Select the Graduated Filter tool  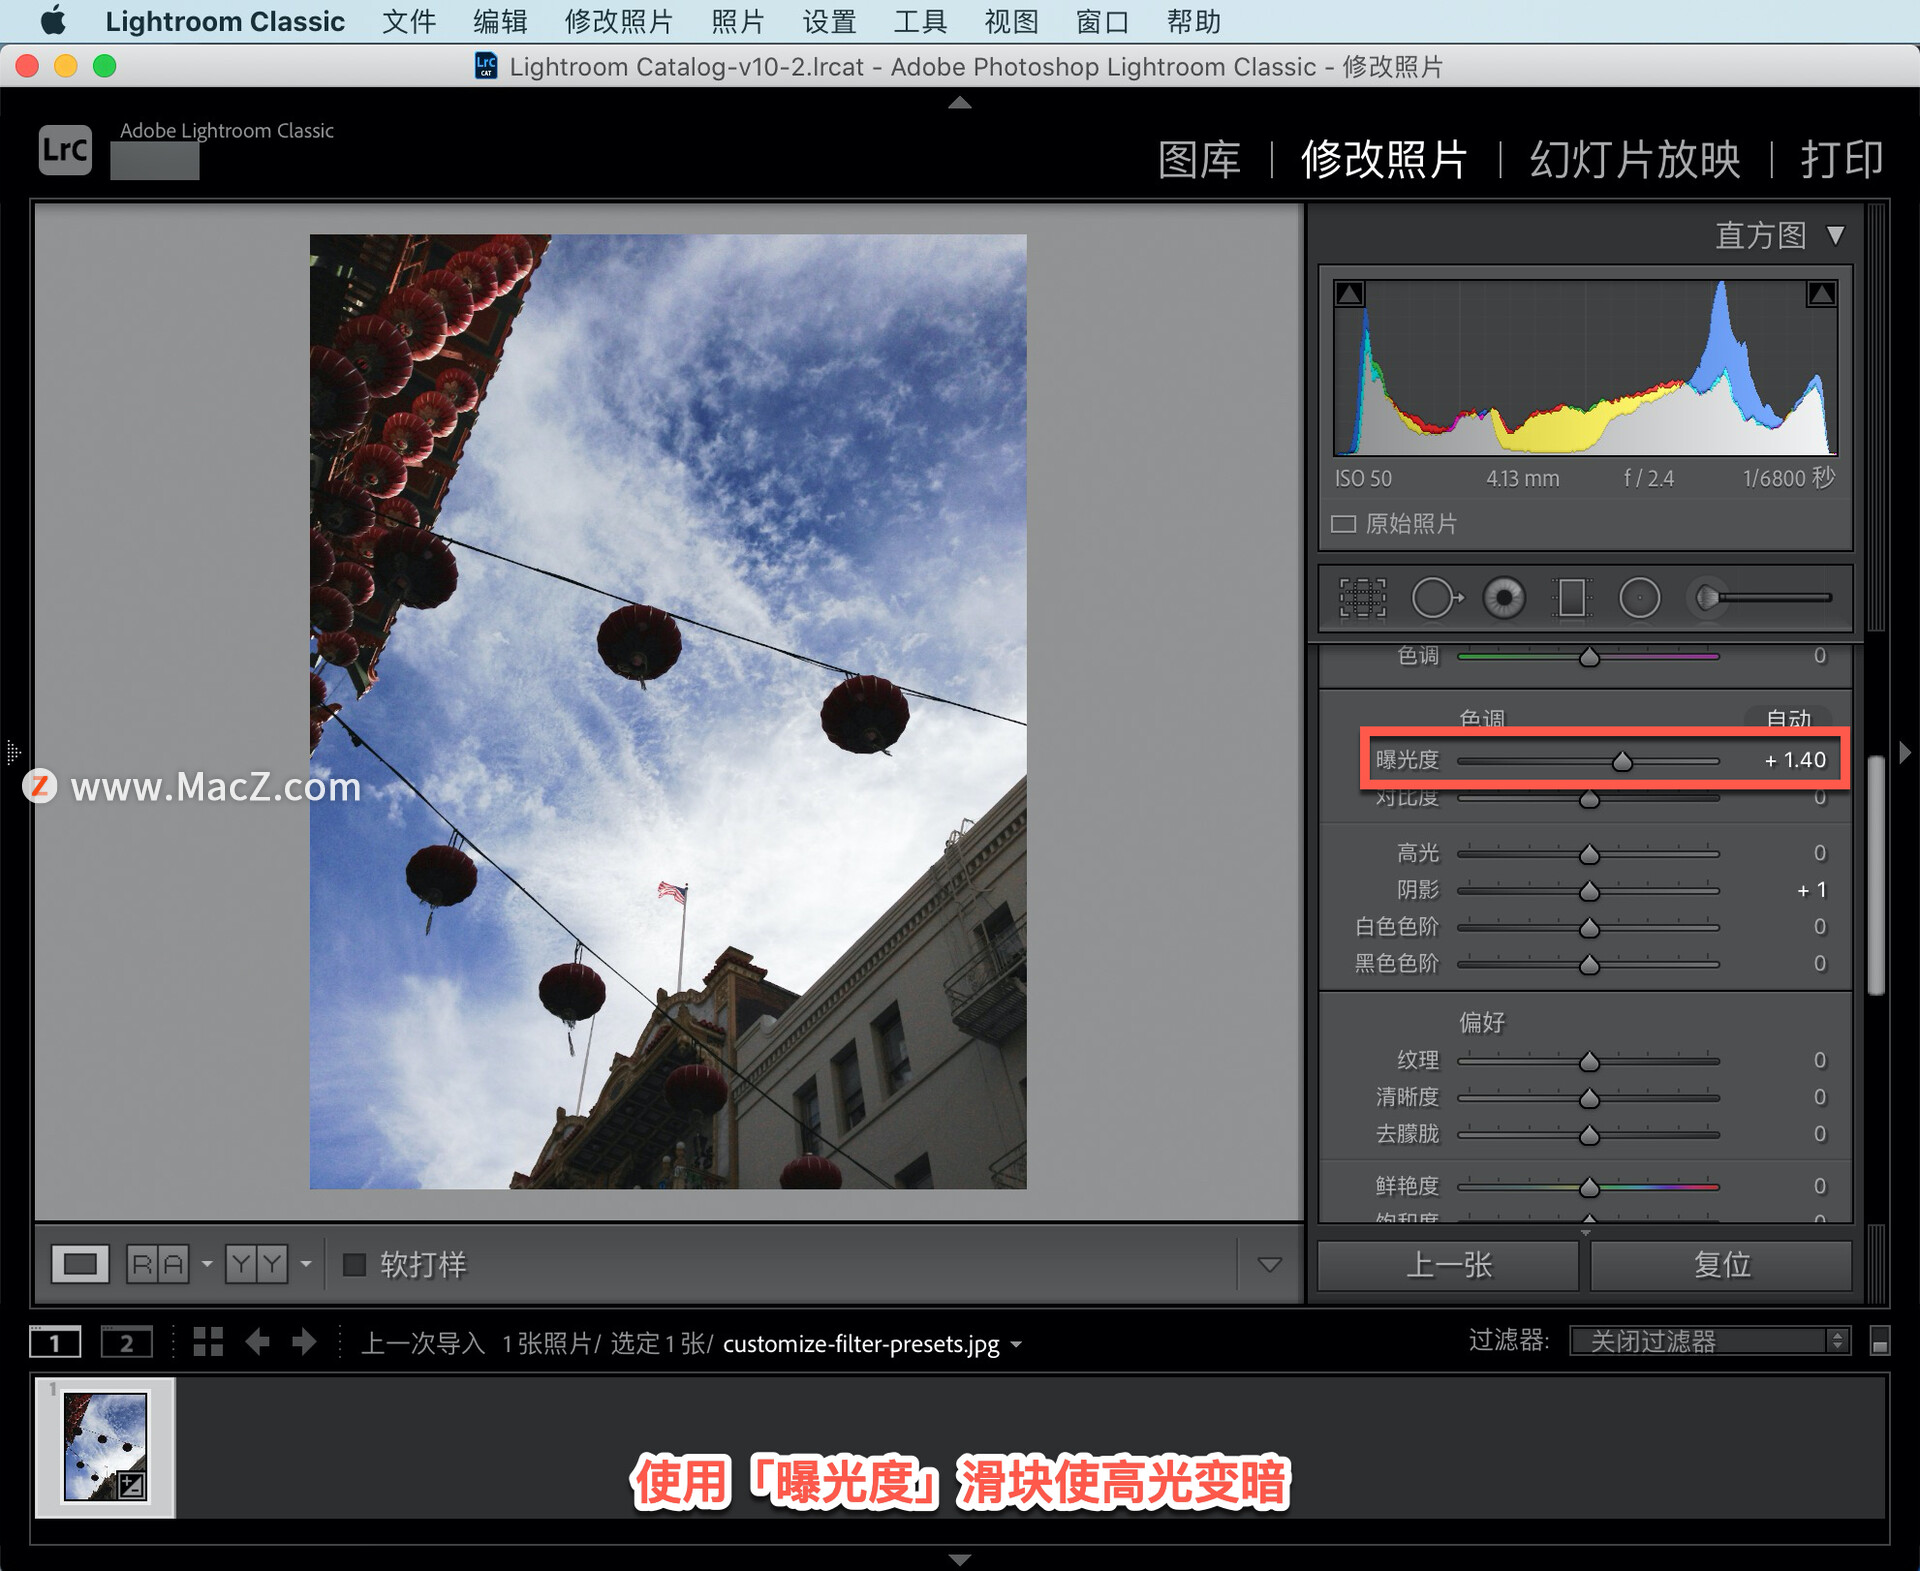(x=1571, y=598)
